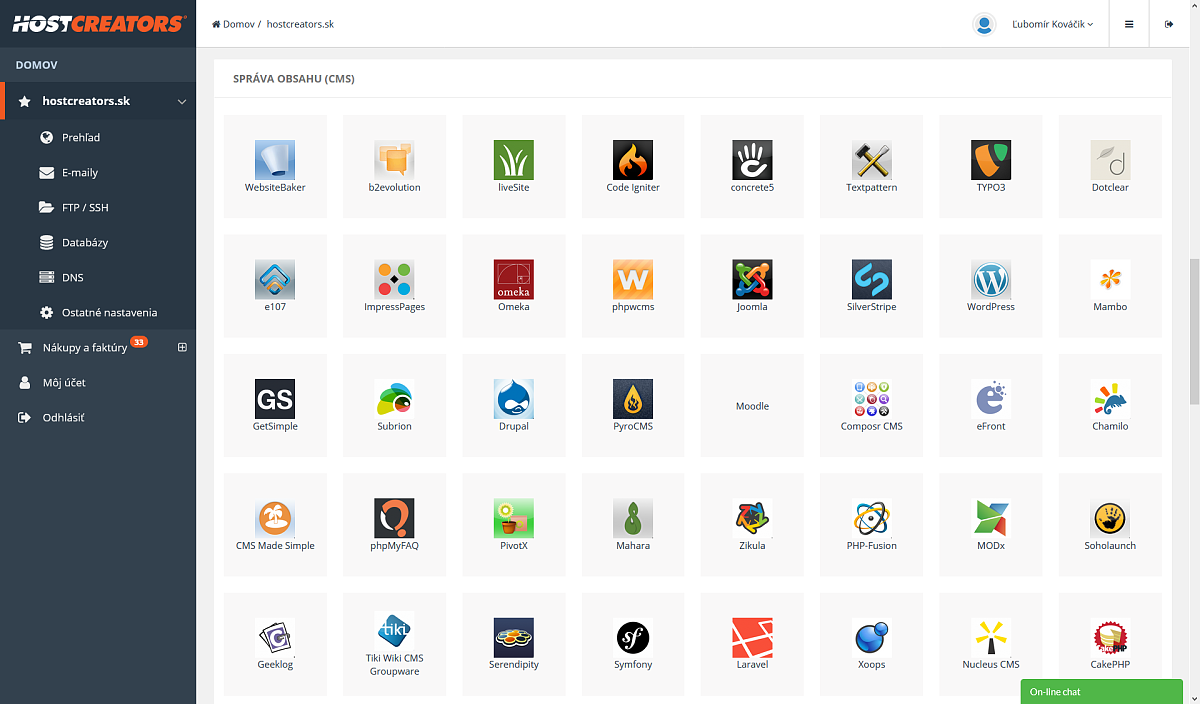Click the HostCreators logo
The width and height of the screenshot is (1200, 704).
pos(98,24)
